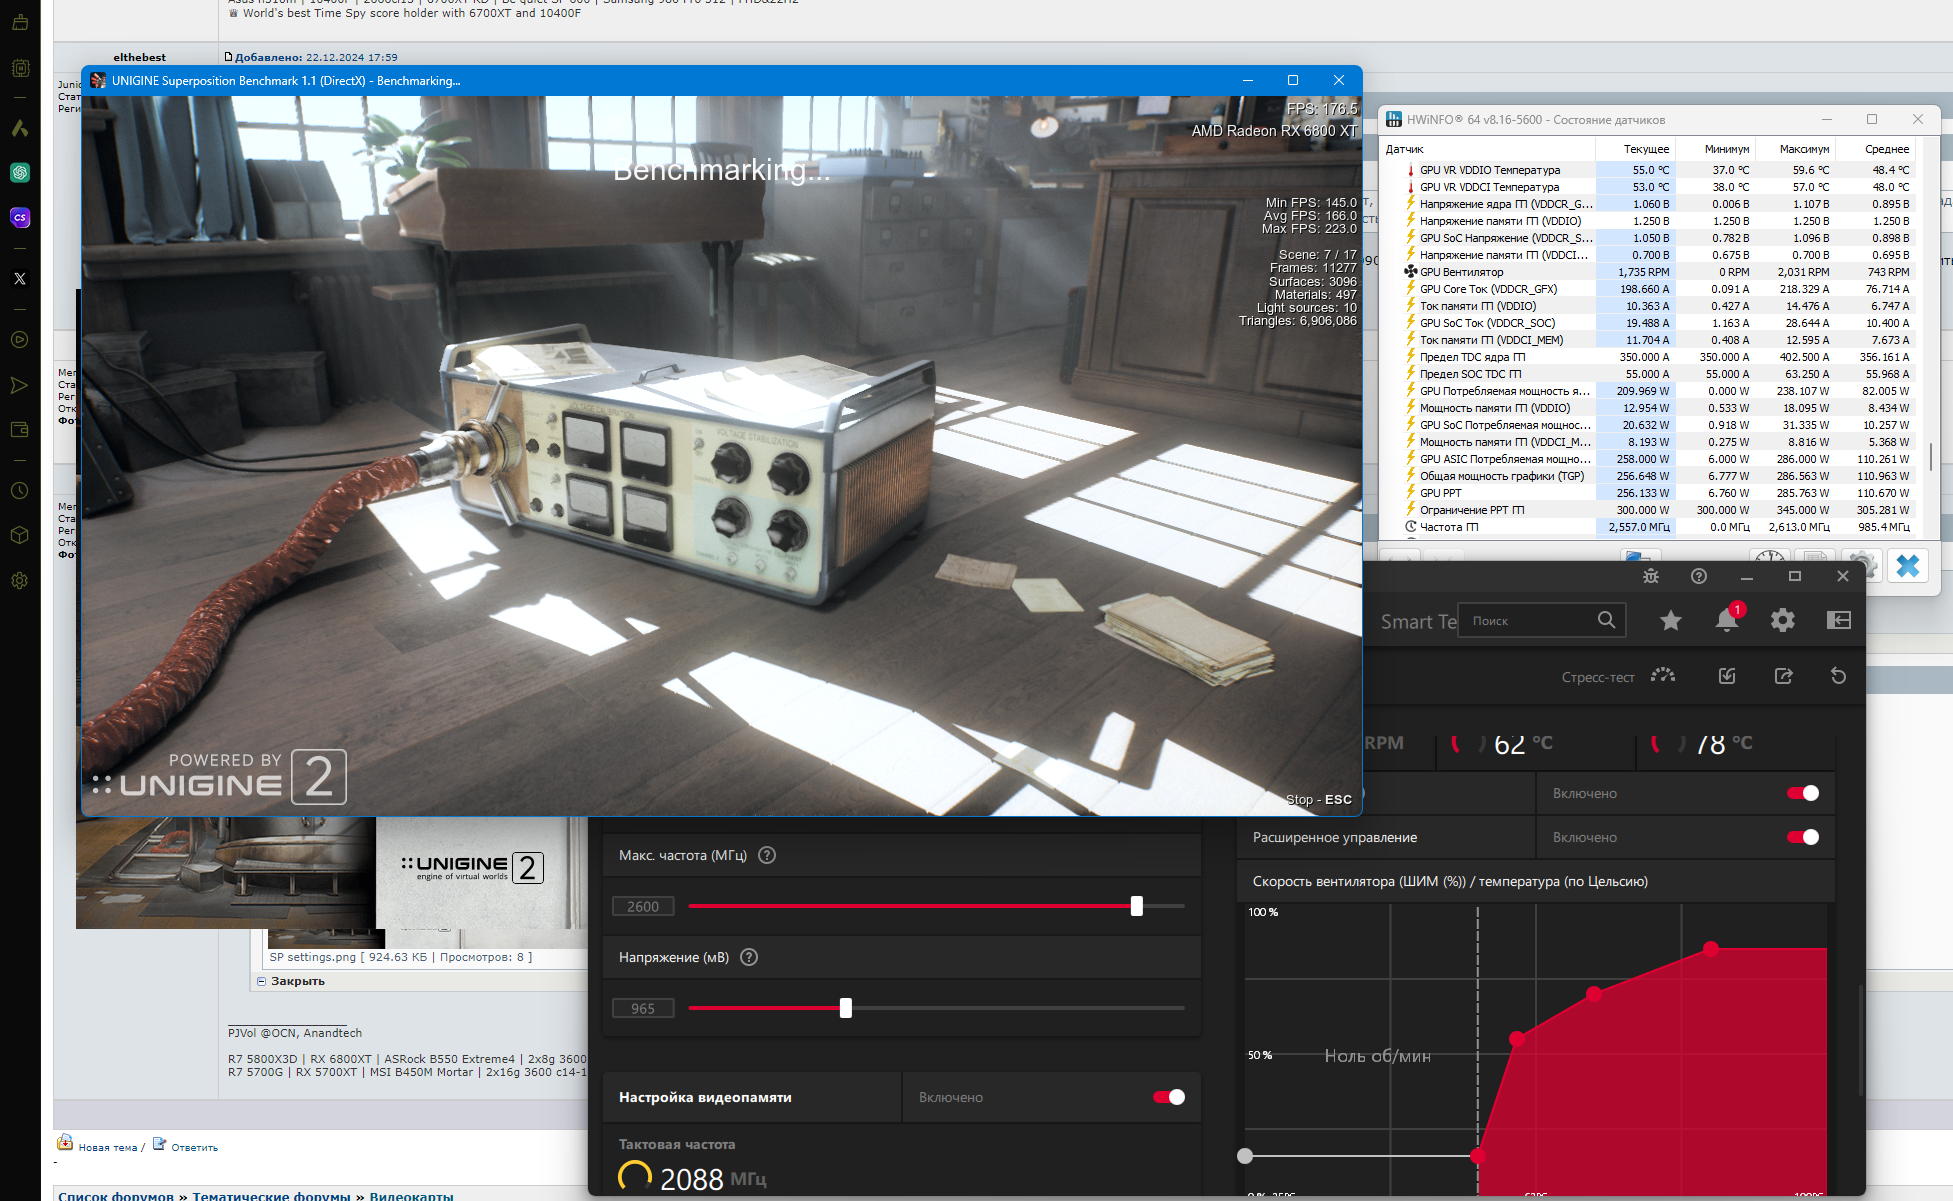Click the Максимум column header in HWiNFO
Image resolution: width=1953 pixels, height=1201 pixels.
[x=1804, y=149]
